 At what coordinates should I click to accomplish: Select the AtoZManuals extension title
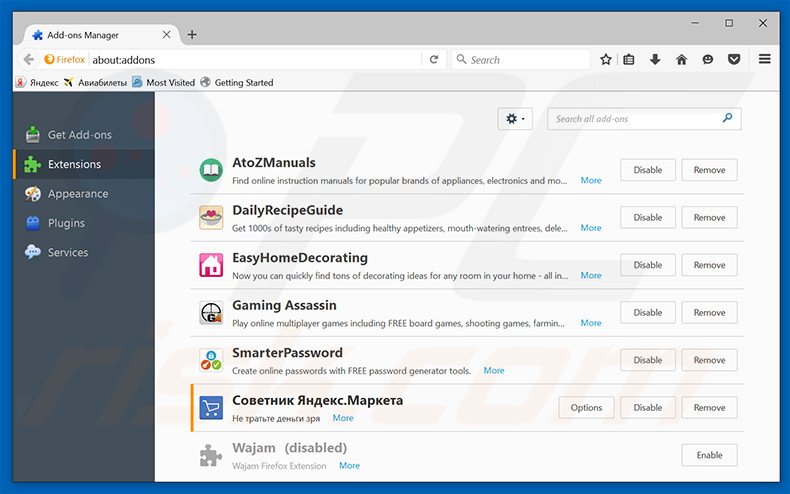274,162
